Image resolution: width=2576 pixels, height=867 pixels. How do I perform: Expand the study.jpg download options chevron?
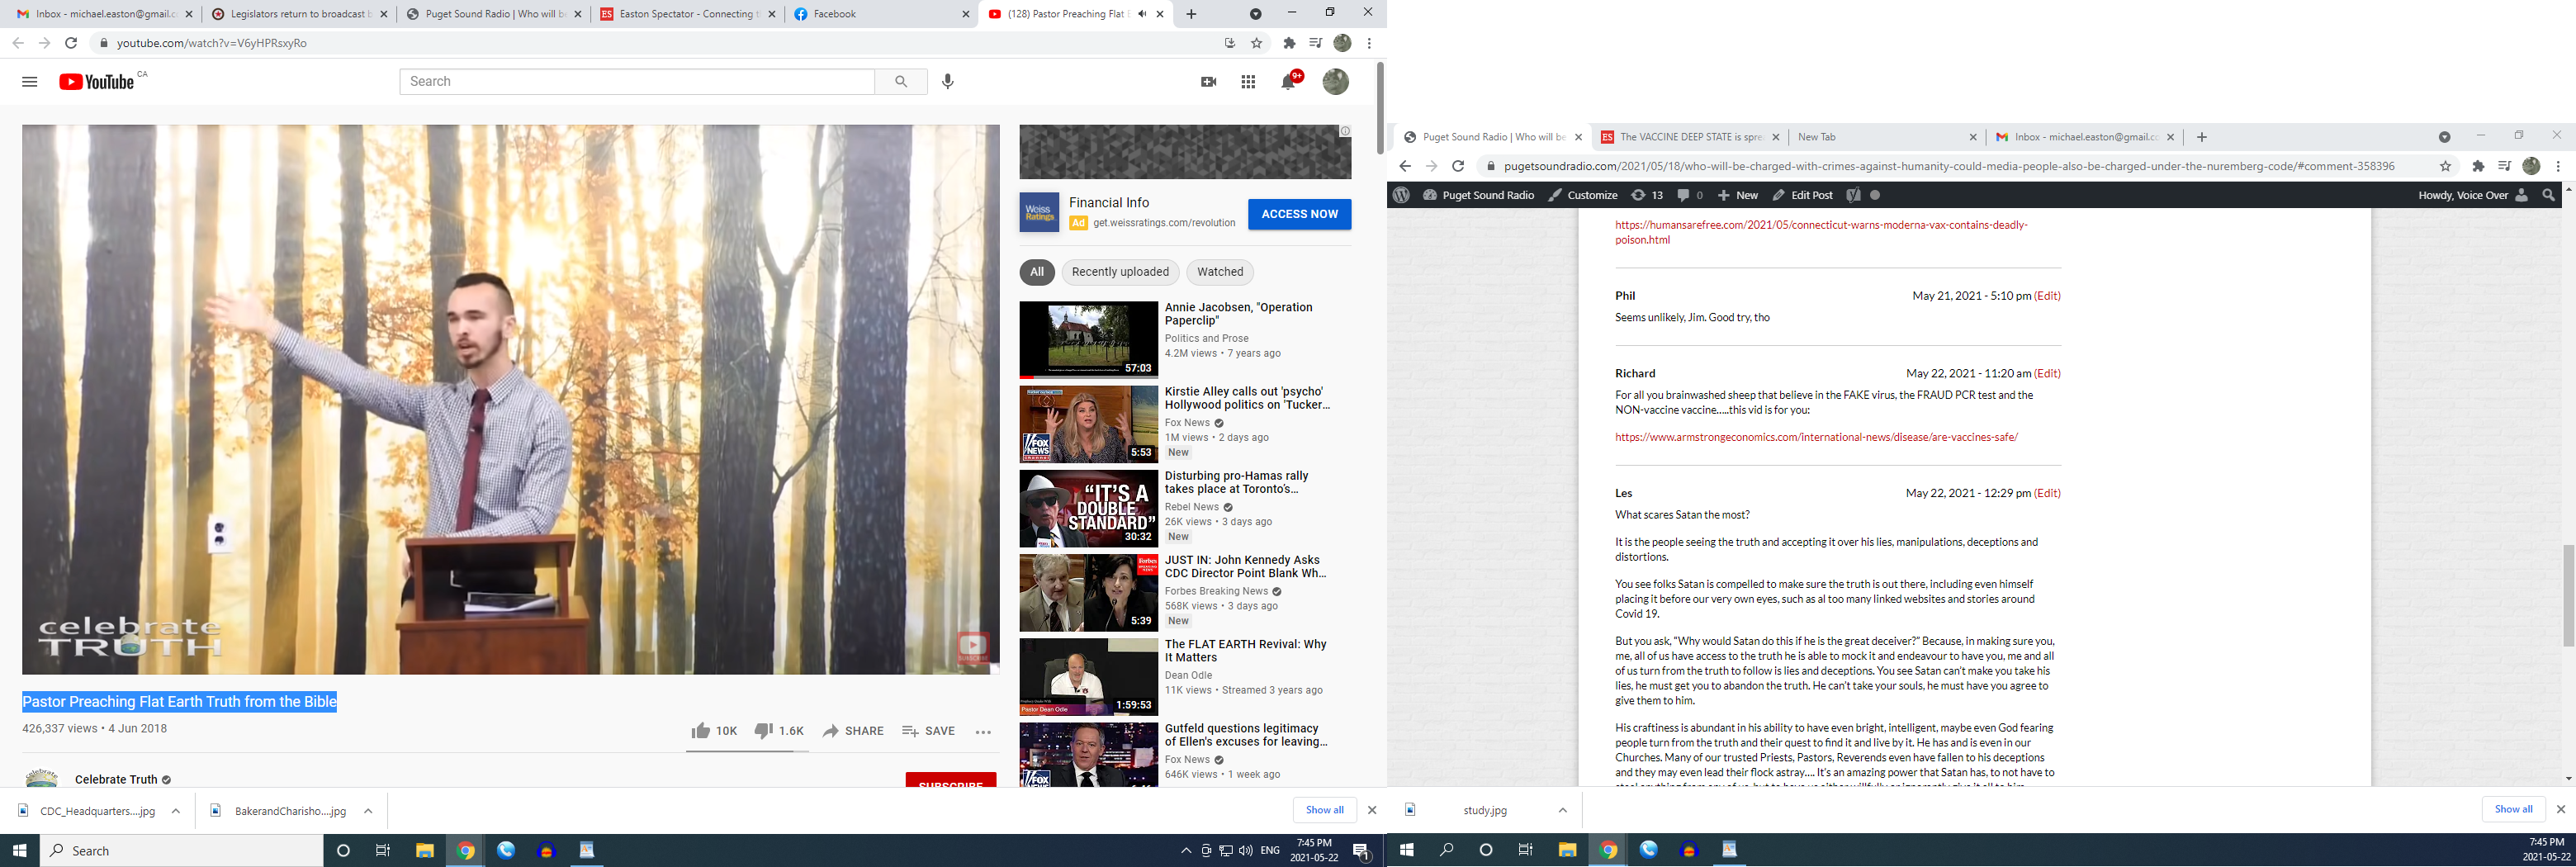[x=1562, y=810]
